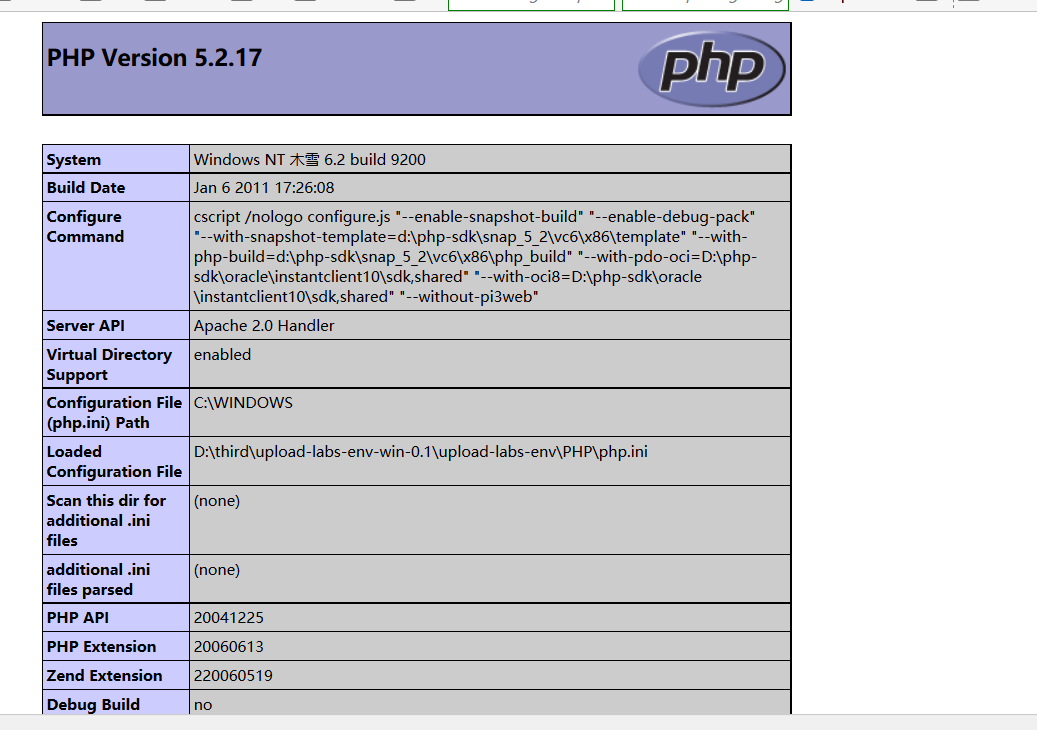The width and height of the screenshot is (1037, 730).
Task: Select the C:\WINDOWS path value
Action: point(243,403)
